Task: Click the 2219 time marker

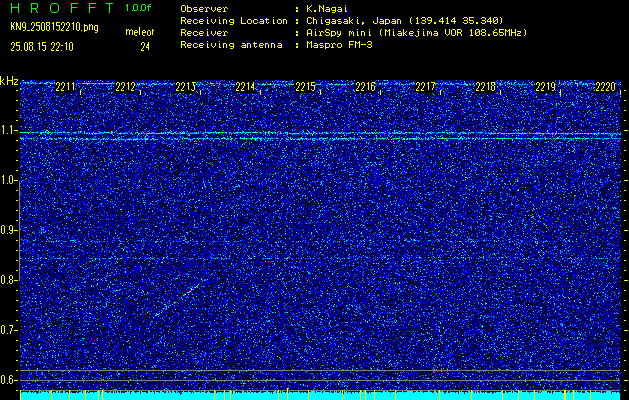Action: (x=546, y=87)
